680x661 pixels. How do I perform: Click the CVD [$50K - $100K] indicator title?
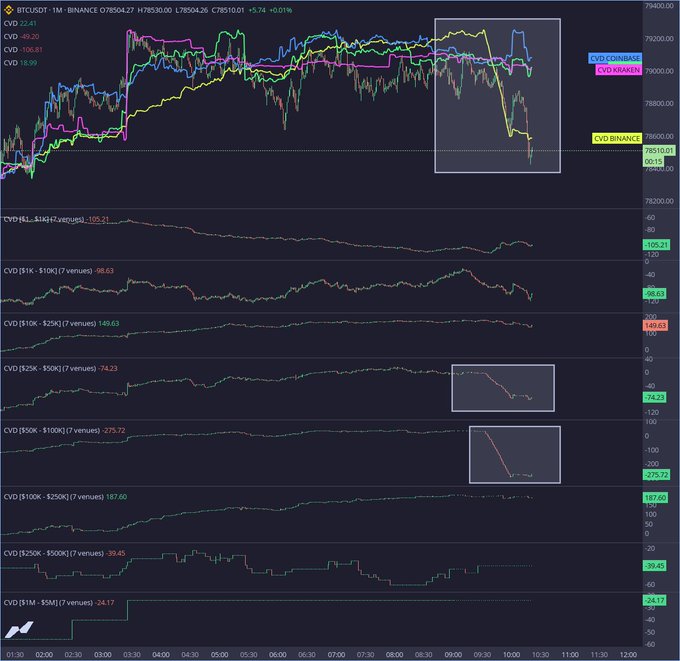(x=52, y=430)
